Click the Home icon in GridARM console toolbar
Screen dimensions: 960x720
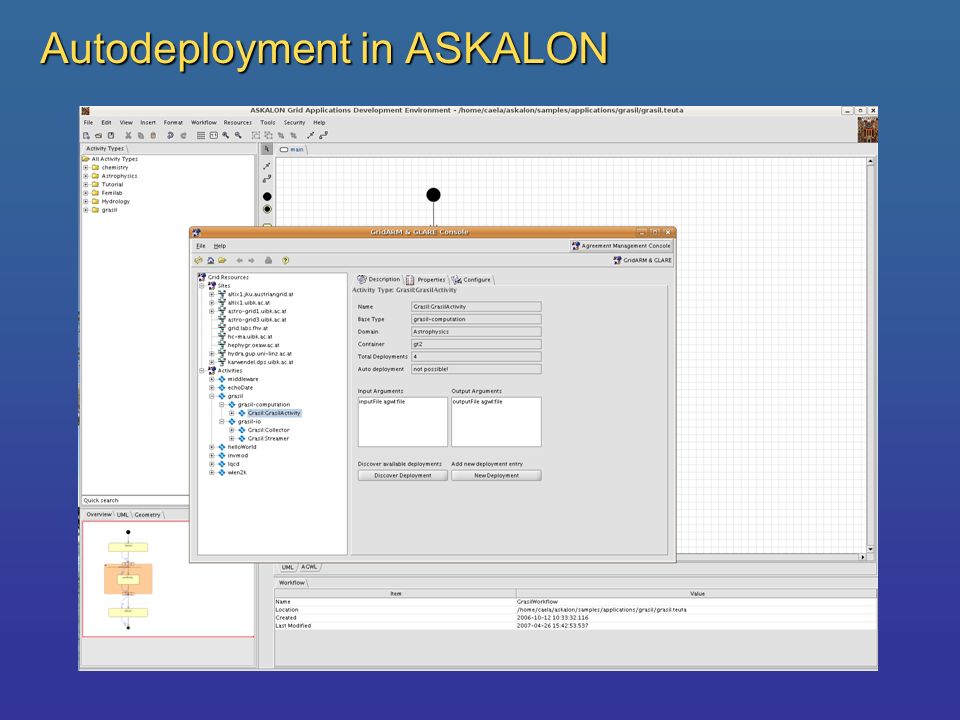(211, 260)
